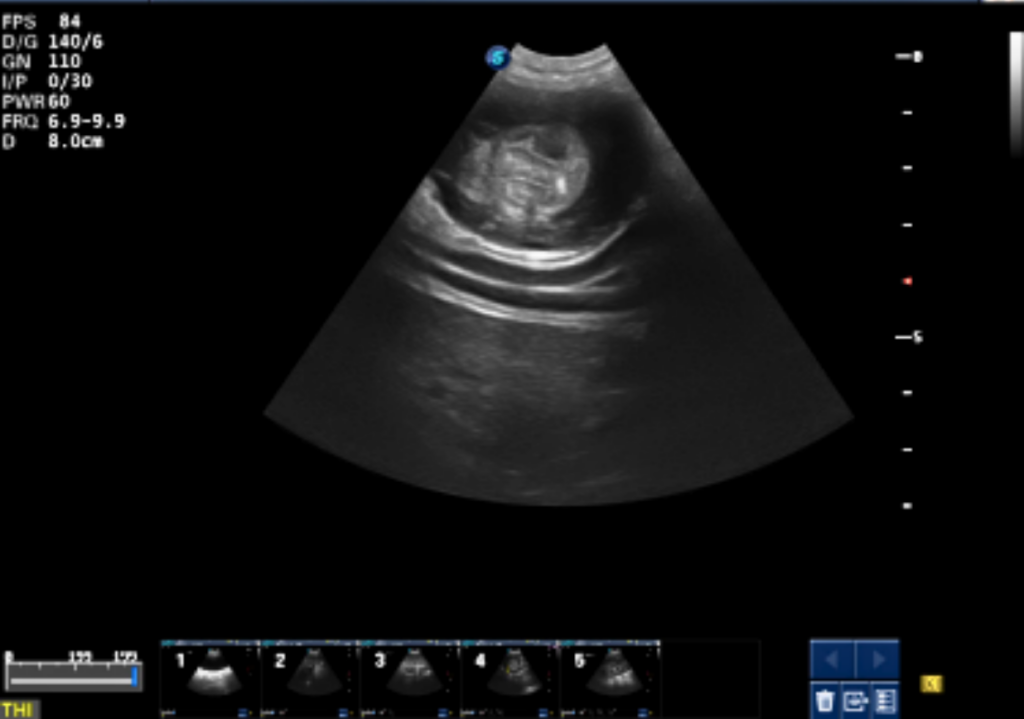Click the small yellow indicator icon
This screenshot has width=1024, height=719.
pyautogui.click(x=931, y=684)
